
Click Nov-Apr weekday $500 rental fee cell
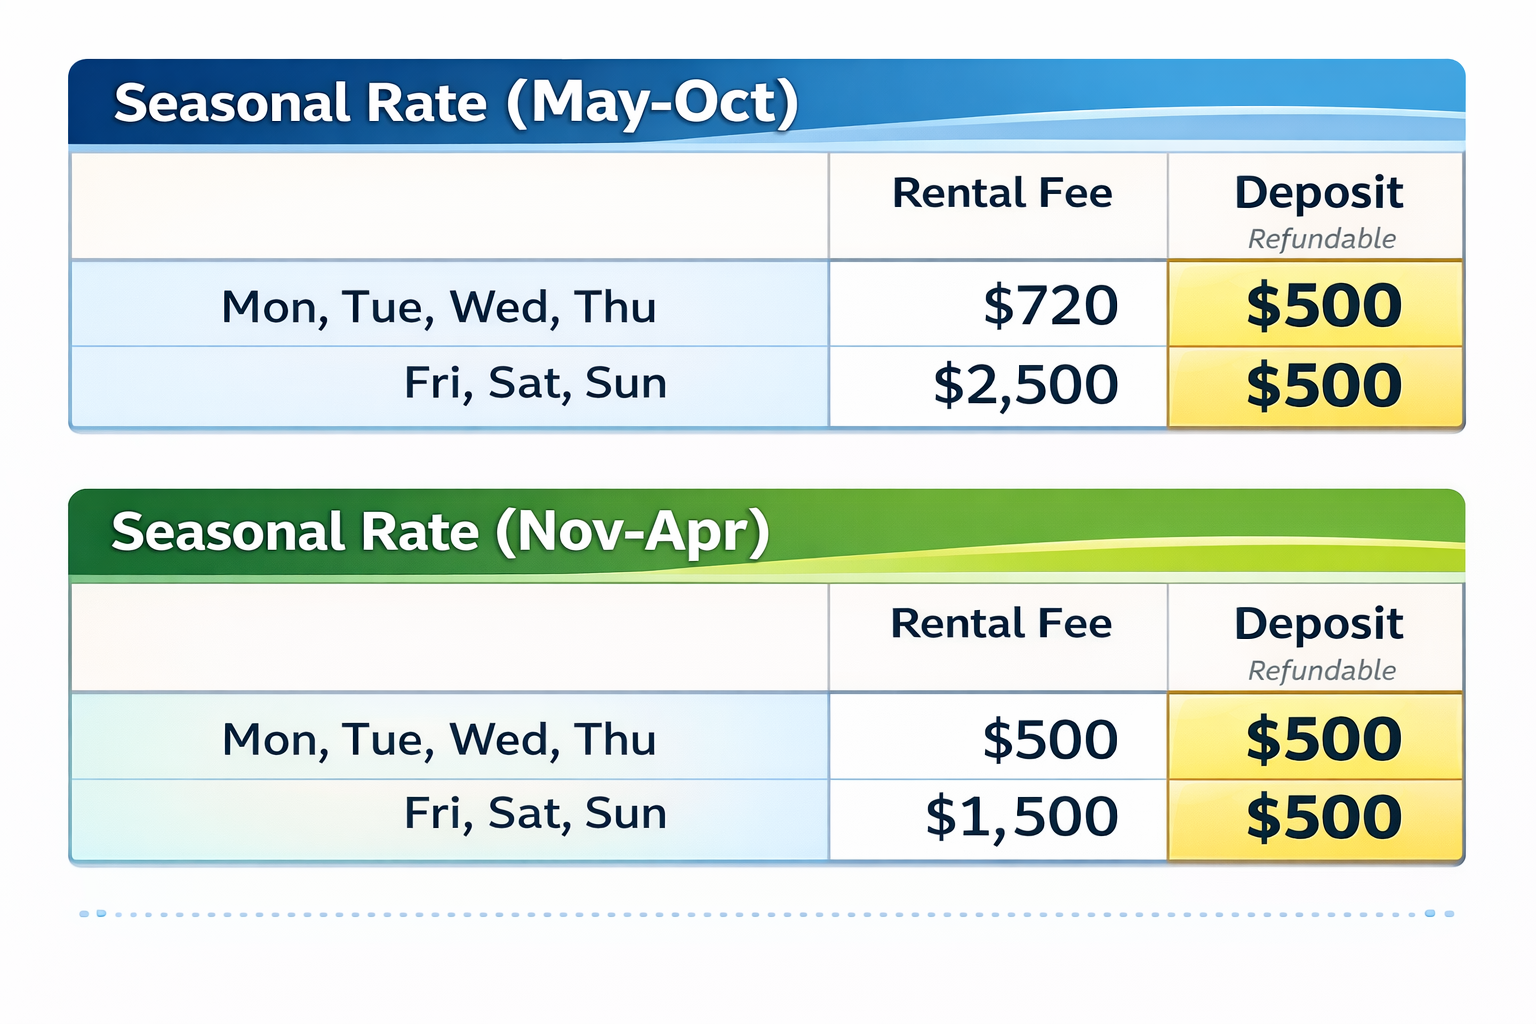pyautogui.click(x=1050, y=739)
